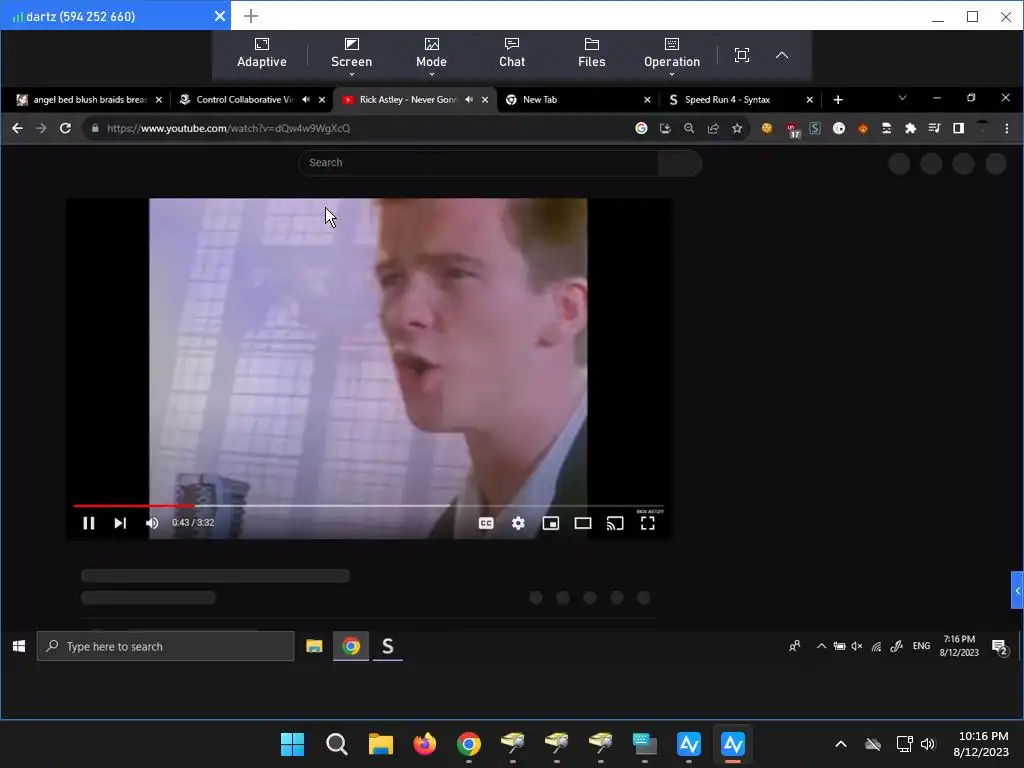Open the Syntax S app on remote taskbar
This screenshot has width=1024, height=768.
(x=387, y=646)
